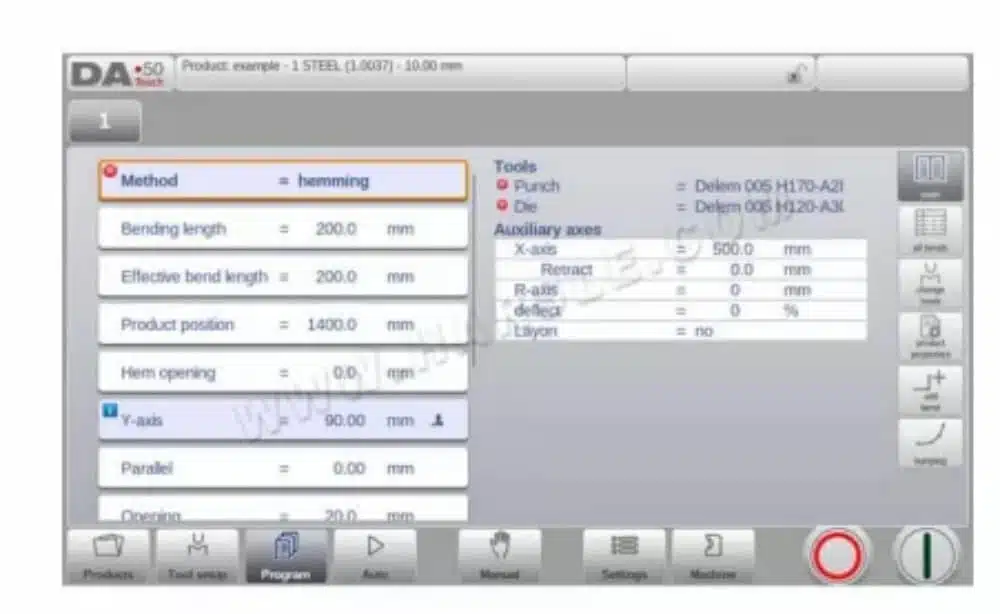Open the Method hemming selection field
The width and height of the screenshot is (1000, 614).
283,180
